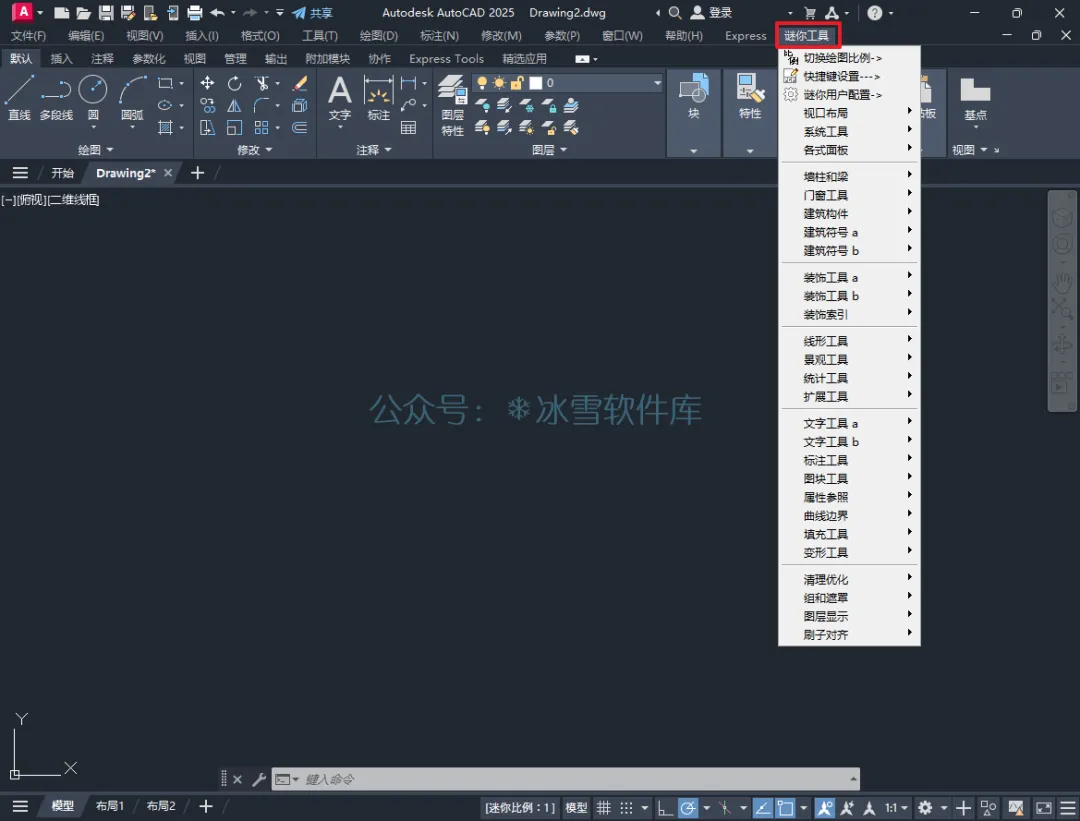Viewport: 1080px width, 821px height.
Task: Toggle object snap tracking in status bar
Action: 762,807
